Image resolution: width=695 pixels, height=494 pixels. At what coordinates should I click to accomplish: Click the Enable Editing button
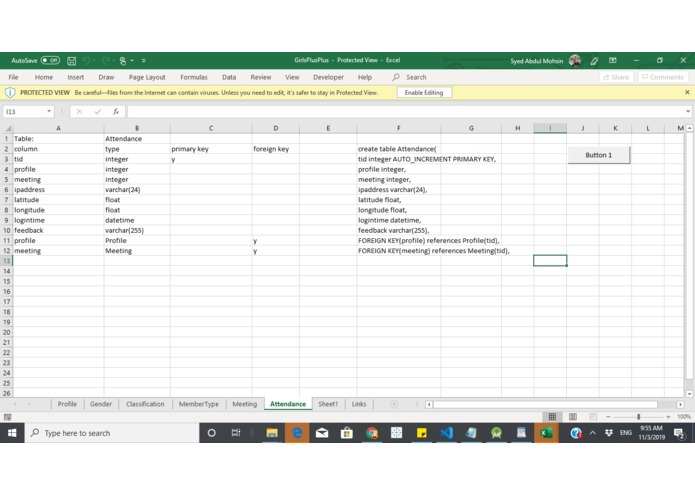click(424, 93)
